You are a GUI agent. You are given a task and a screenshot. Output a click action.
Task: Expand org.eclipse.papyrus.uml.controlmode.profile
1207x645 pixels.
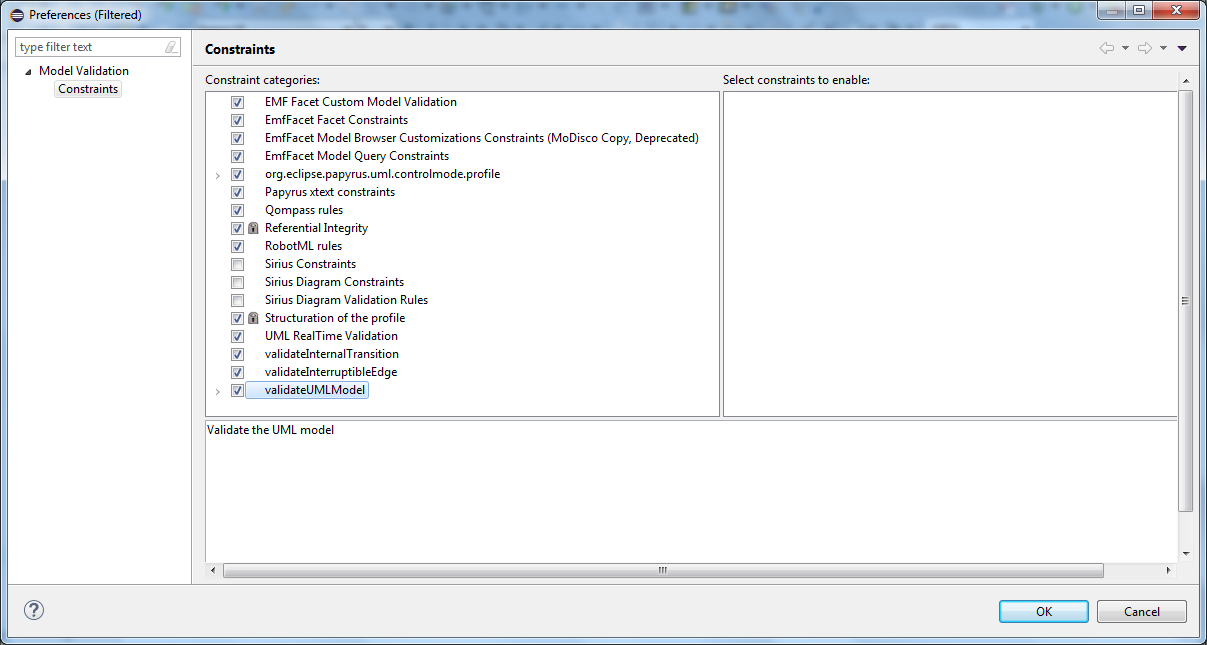[x=218, y=174]
